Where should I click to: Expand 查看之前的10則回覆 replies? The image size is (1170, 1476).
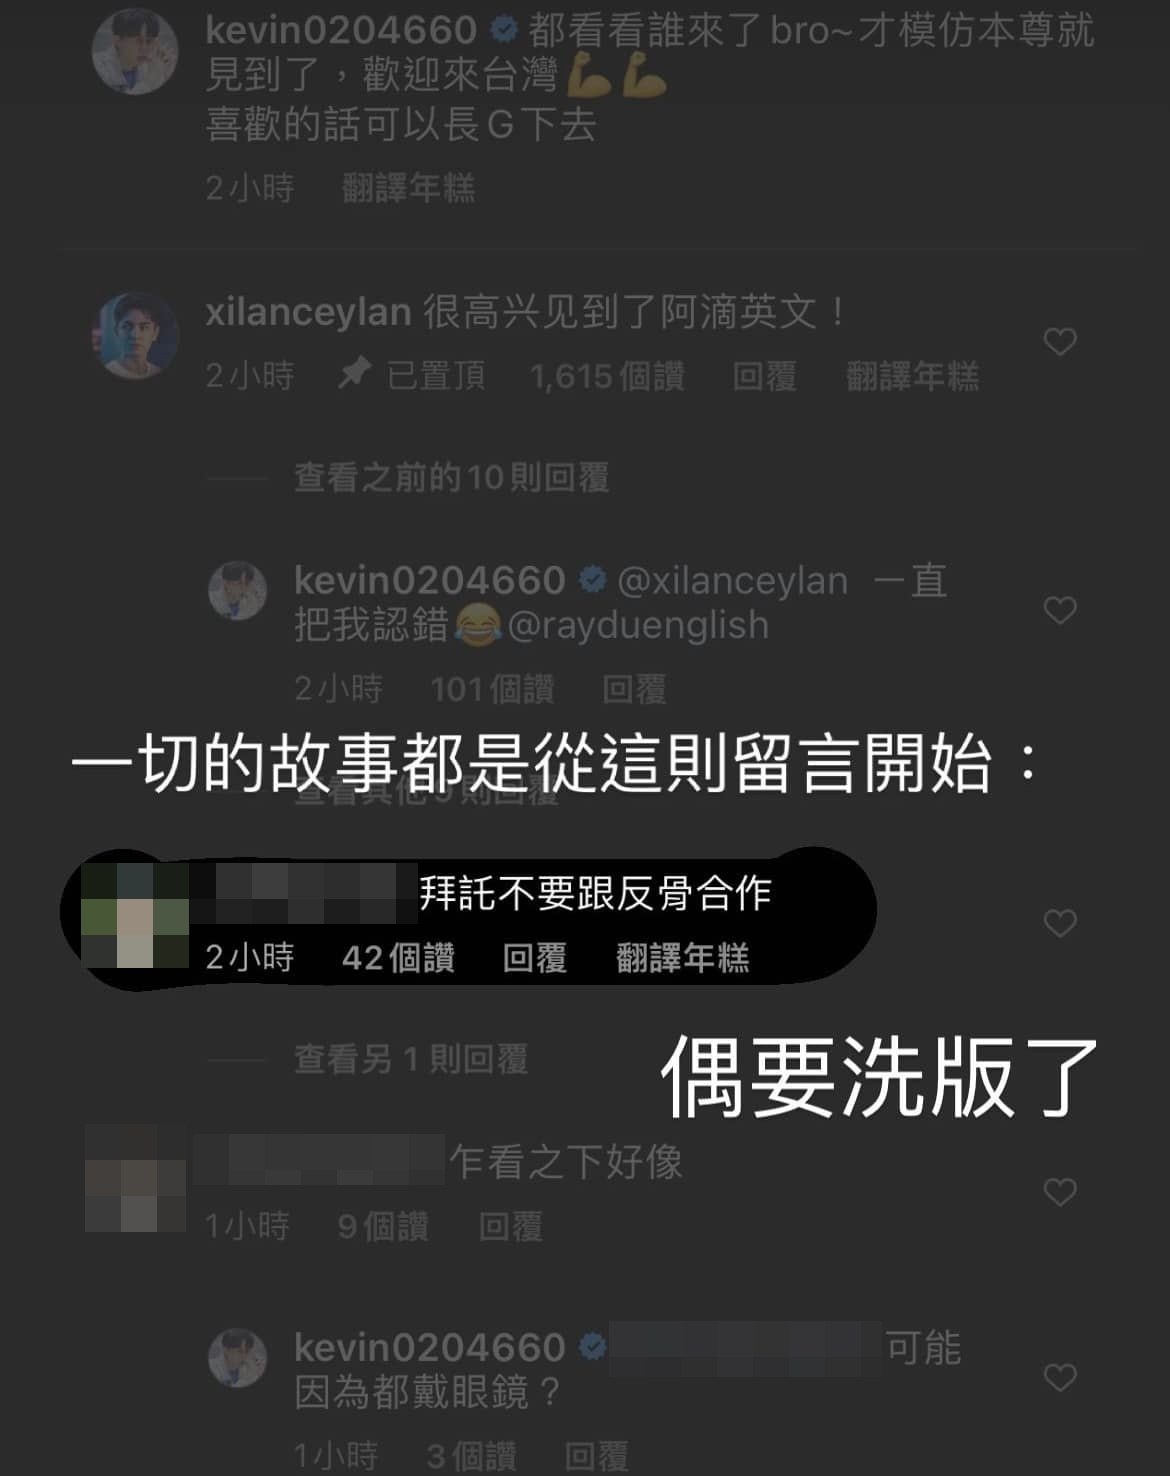(451, 478)
